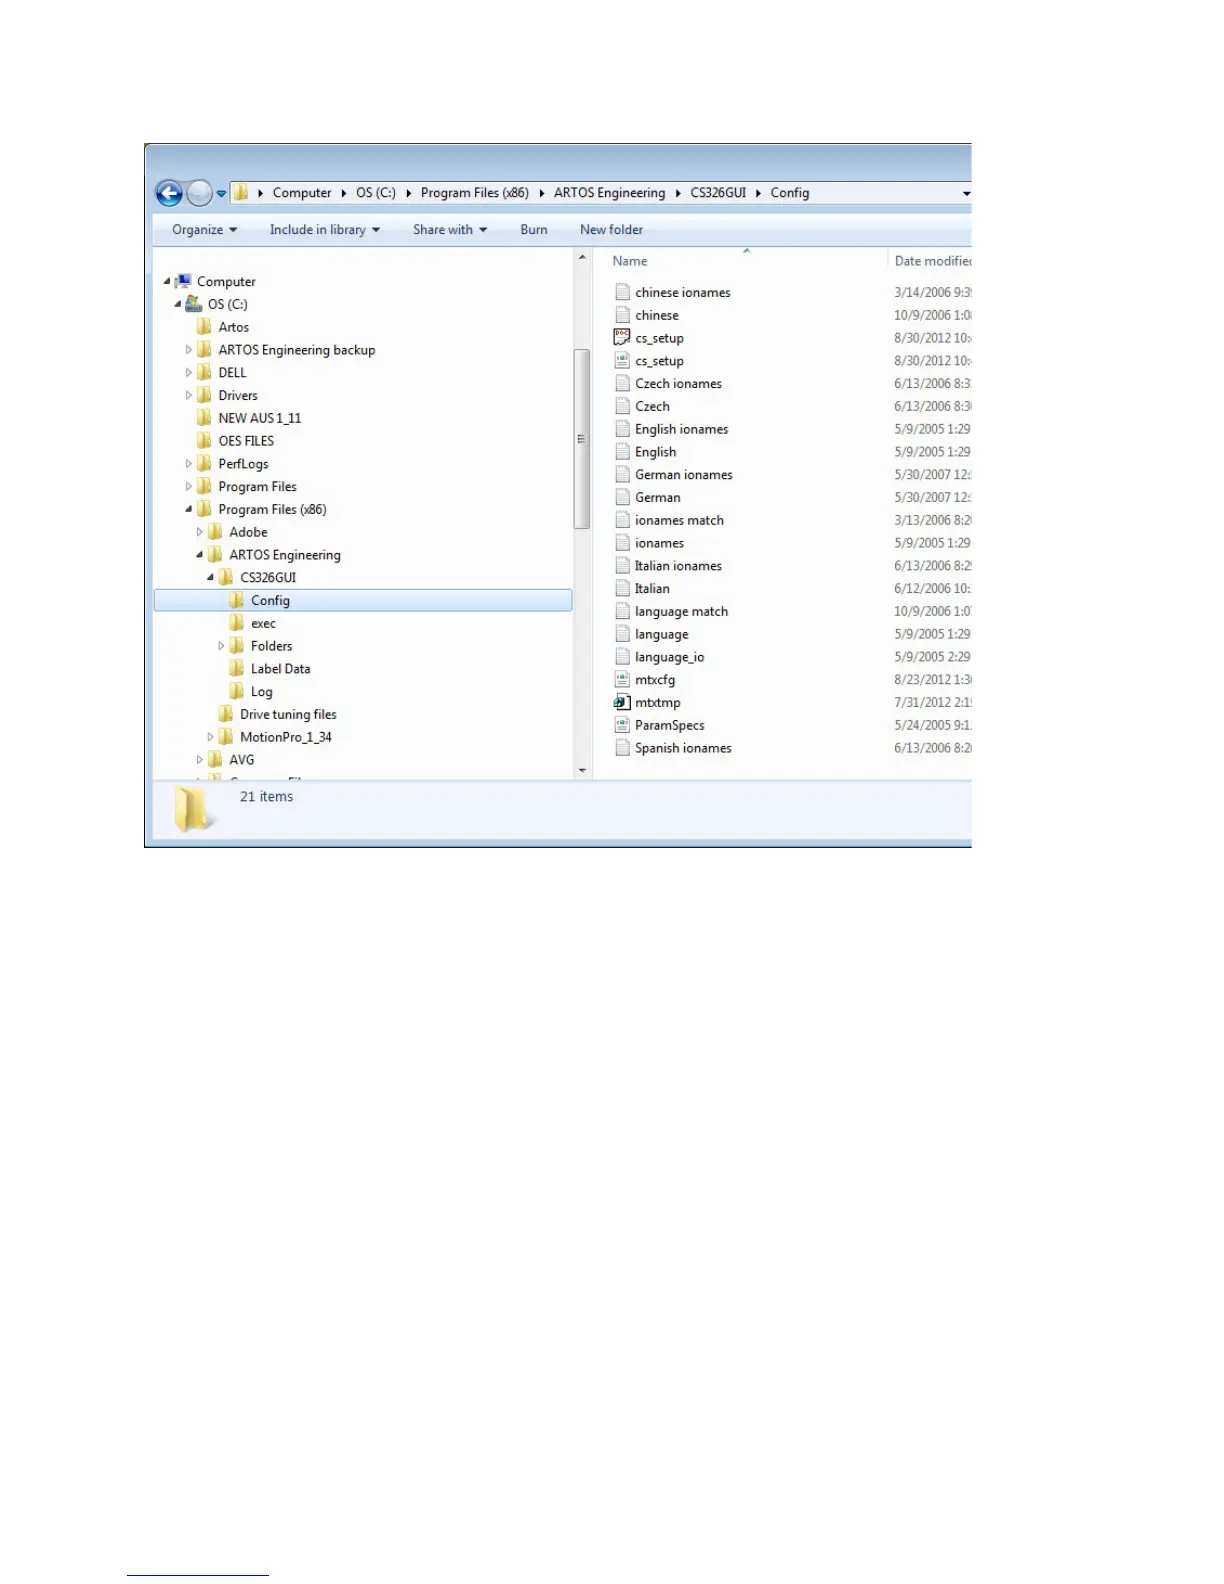Select the exec folder icon

point(236,624)
